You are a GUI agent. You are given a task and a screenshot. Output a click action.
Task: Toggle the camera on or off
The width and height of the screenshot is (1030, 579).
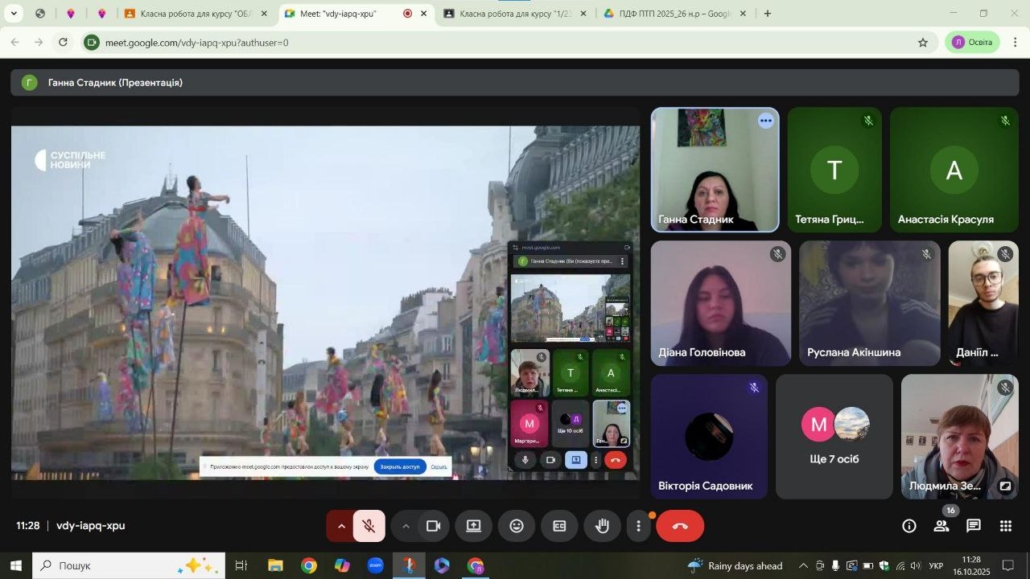tap(433, 526)
